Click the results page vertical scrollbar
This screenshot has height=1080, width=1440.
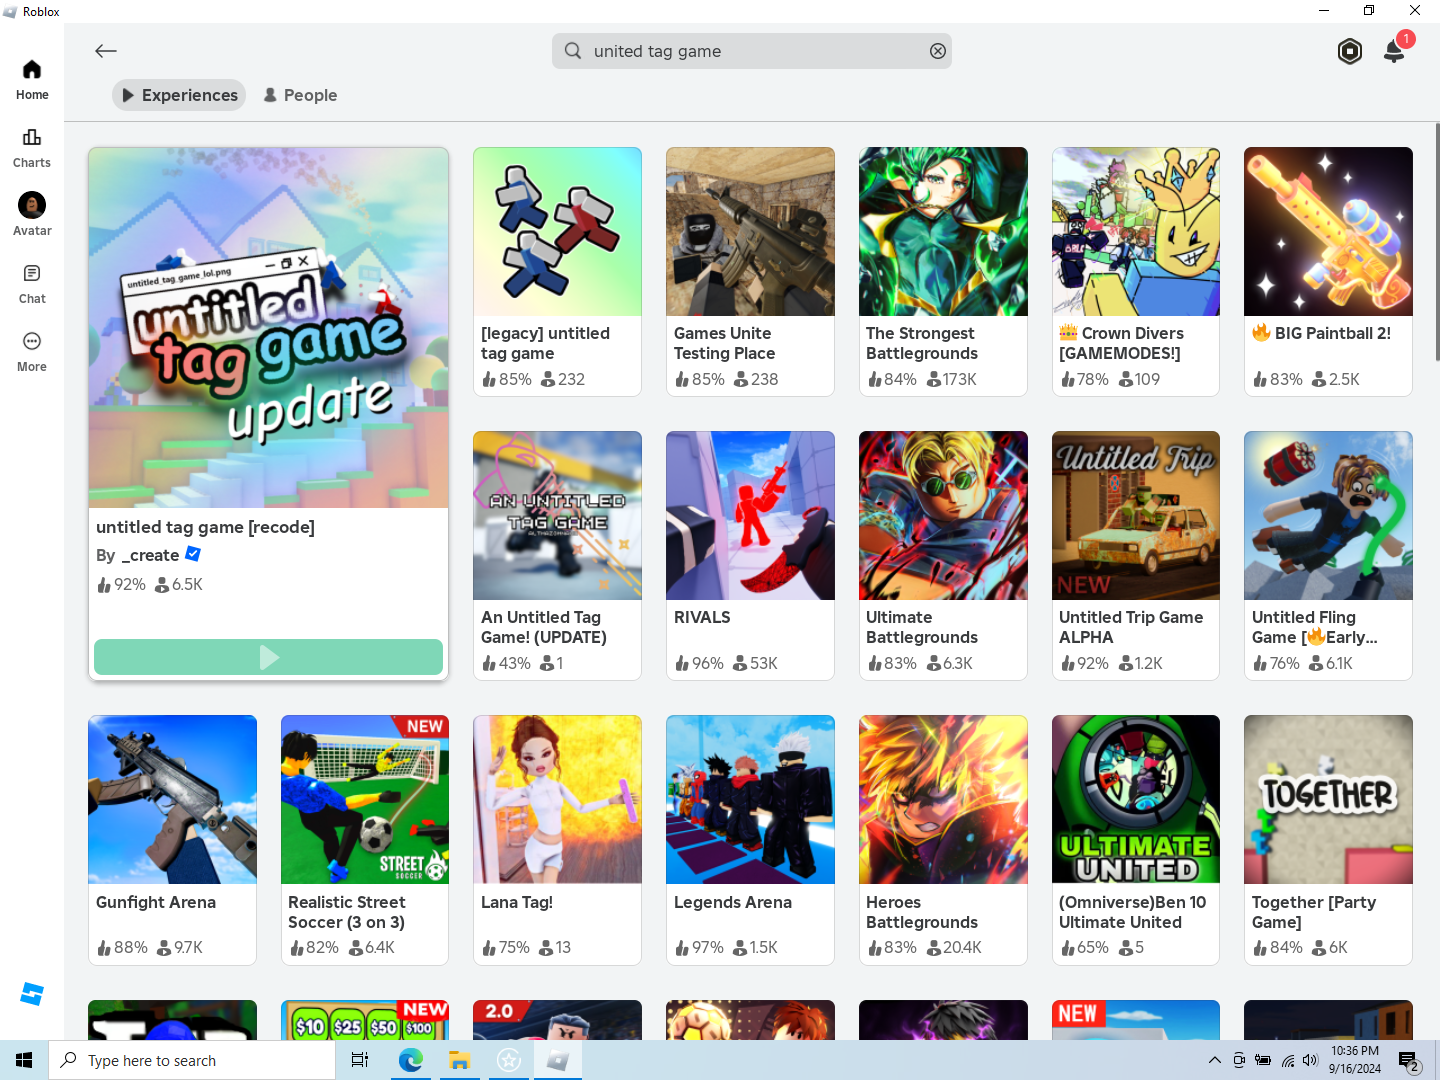[x=1437, y=242]
